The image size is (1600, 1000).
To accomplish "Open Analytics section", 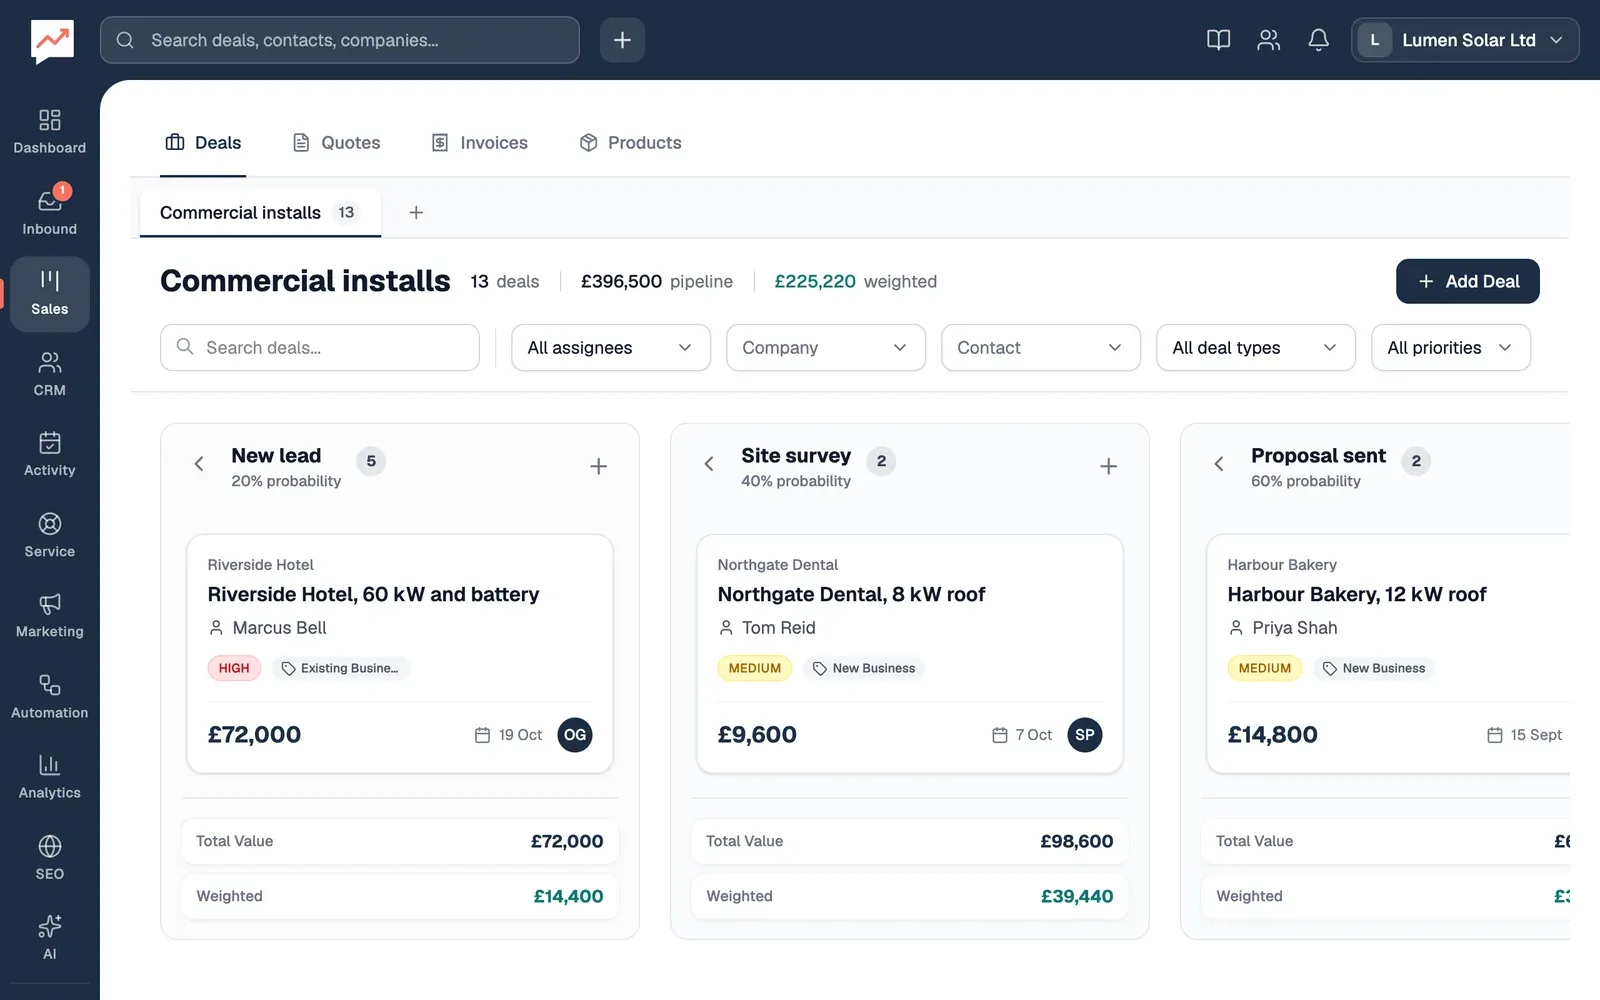I will 50,777.
